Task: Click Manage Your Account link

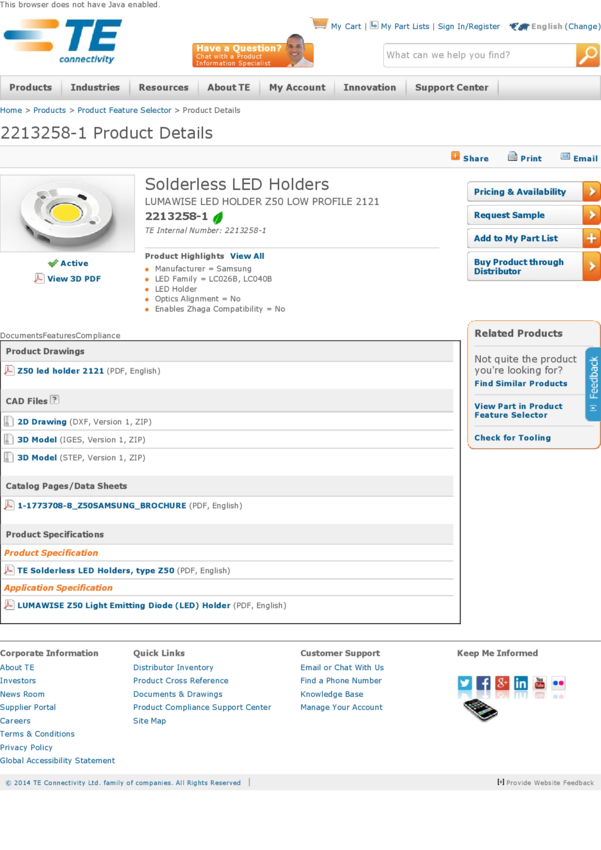Action: [341, 707]
